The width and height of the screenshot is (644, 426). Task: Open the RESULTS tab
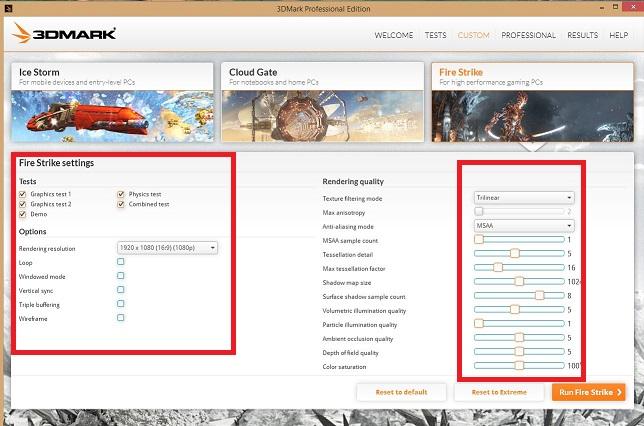coord(582,35)
